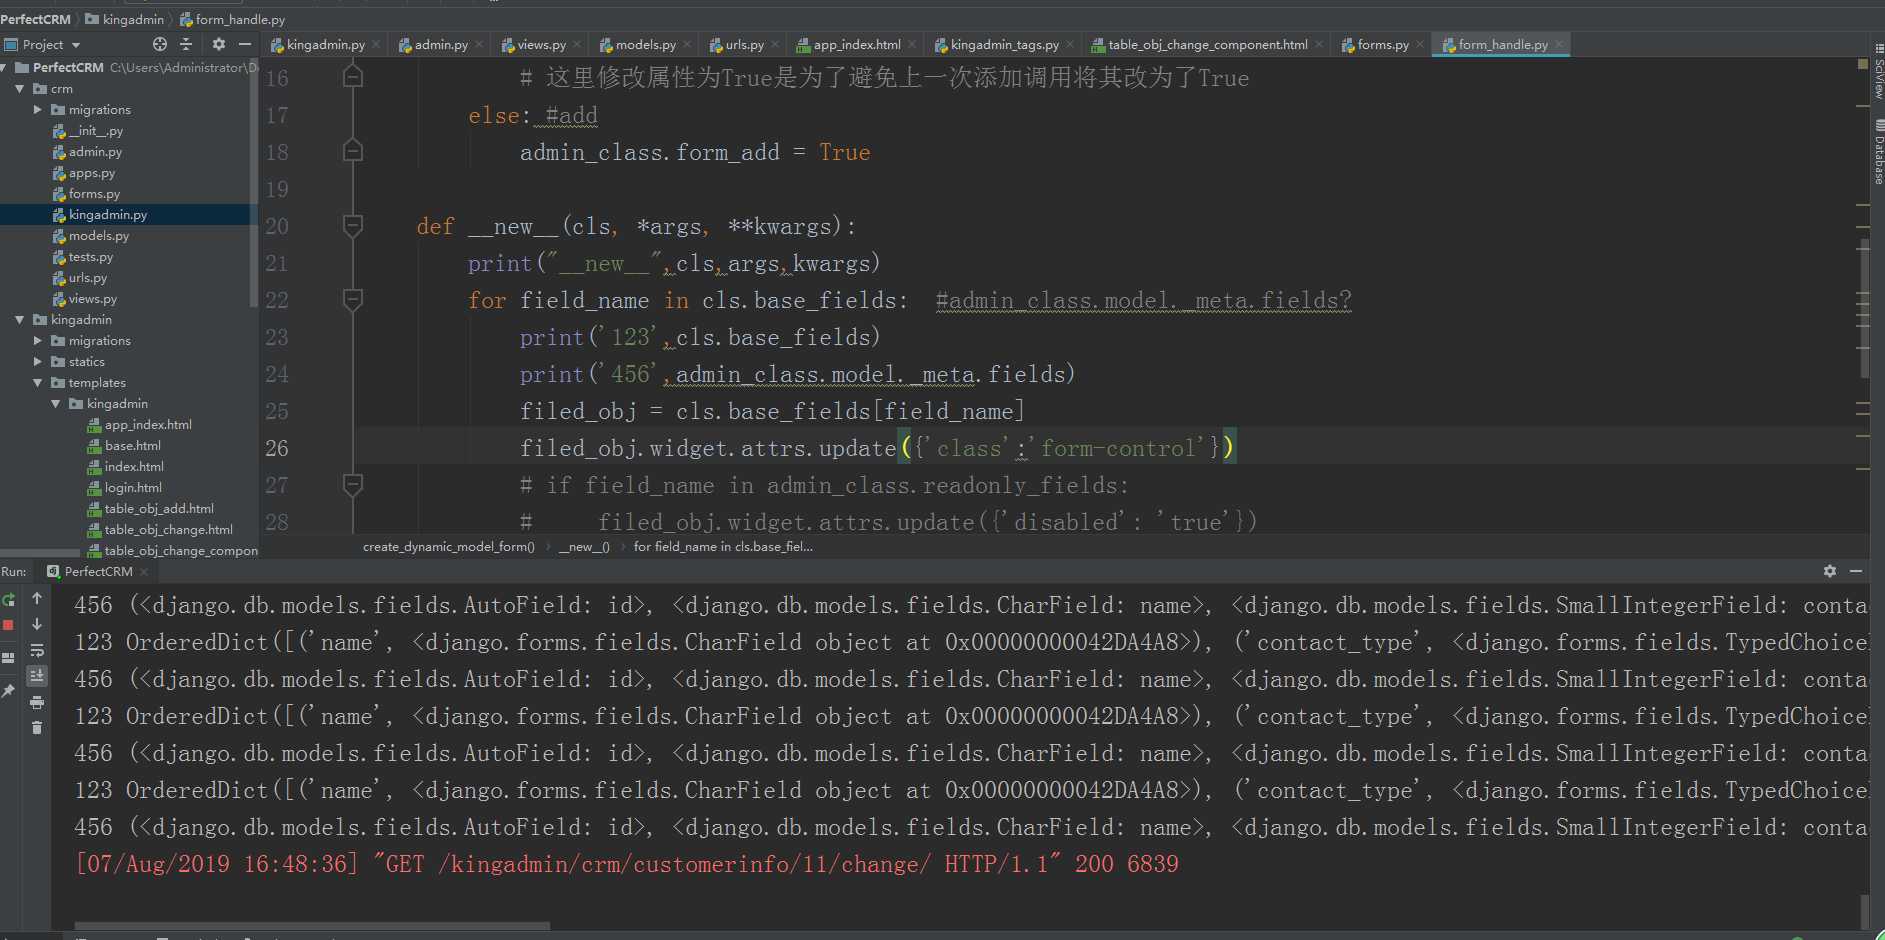The height and width of the screenshot is (940, 1885).
Task: Select tests.py in project tree
Action: tap(91, 257)
